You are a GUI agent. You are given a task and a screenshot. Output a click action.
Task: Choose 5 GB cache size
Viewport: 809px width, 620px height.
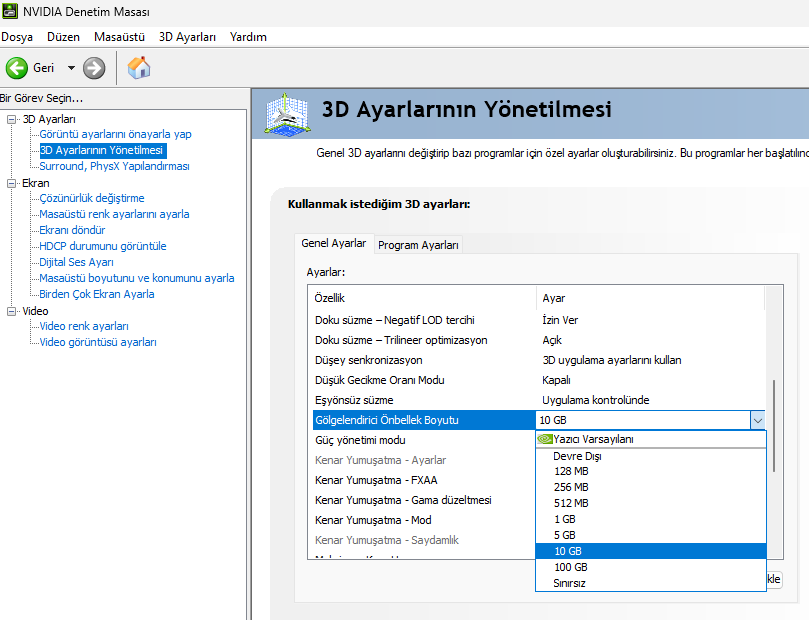coord(651,535)
